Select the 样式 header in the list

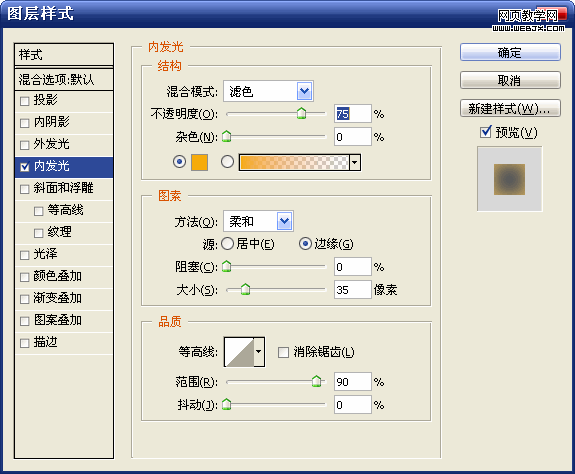[x=64, y=55]
